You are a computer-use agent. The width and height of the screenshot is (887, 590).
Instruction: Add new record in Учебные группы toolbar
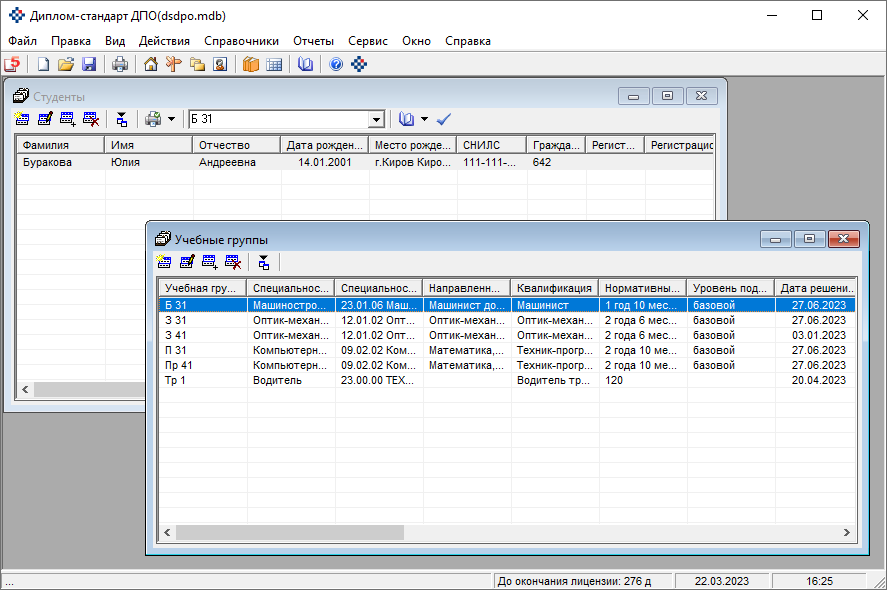click(165, 262)
